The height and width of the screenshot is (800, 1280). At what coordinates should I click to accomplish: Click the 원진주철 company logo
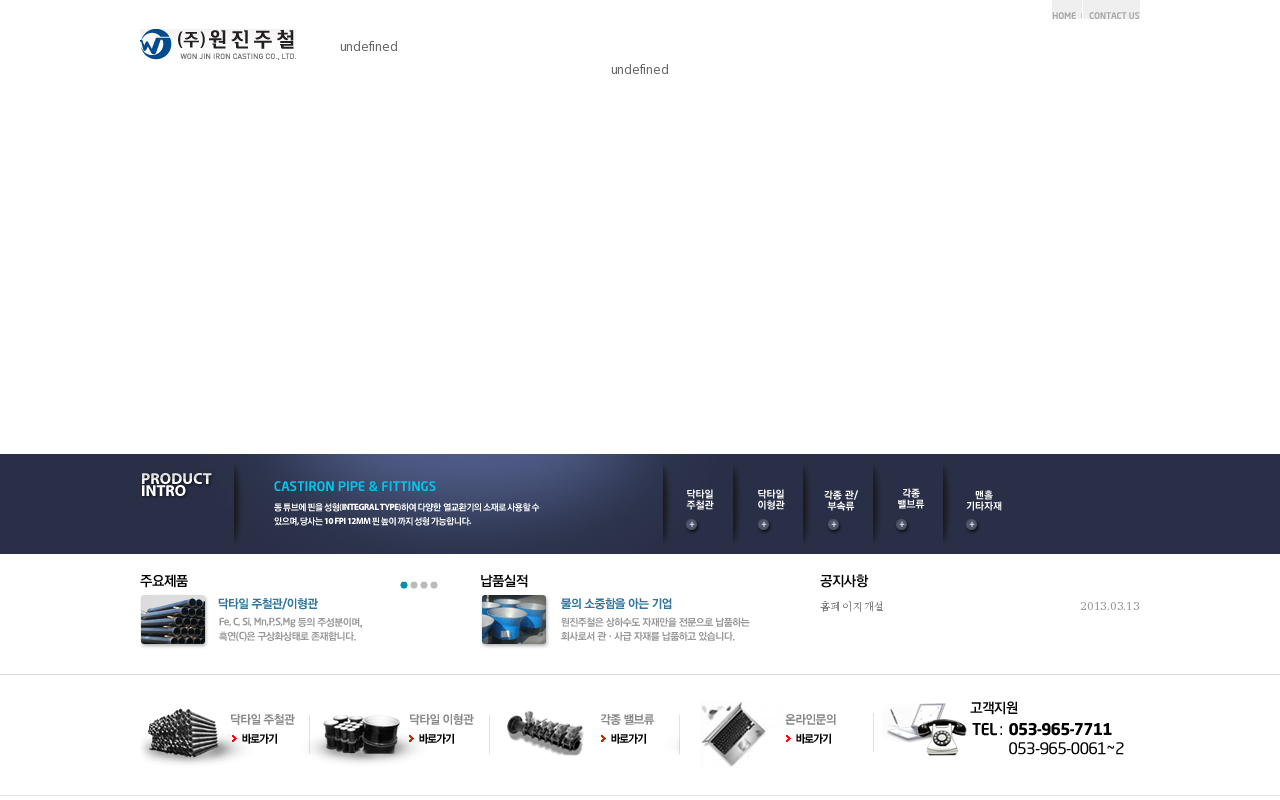click(x=218, y=44)
